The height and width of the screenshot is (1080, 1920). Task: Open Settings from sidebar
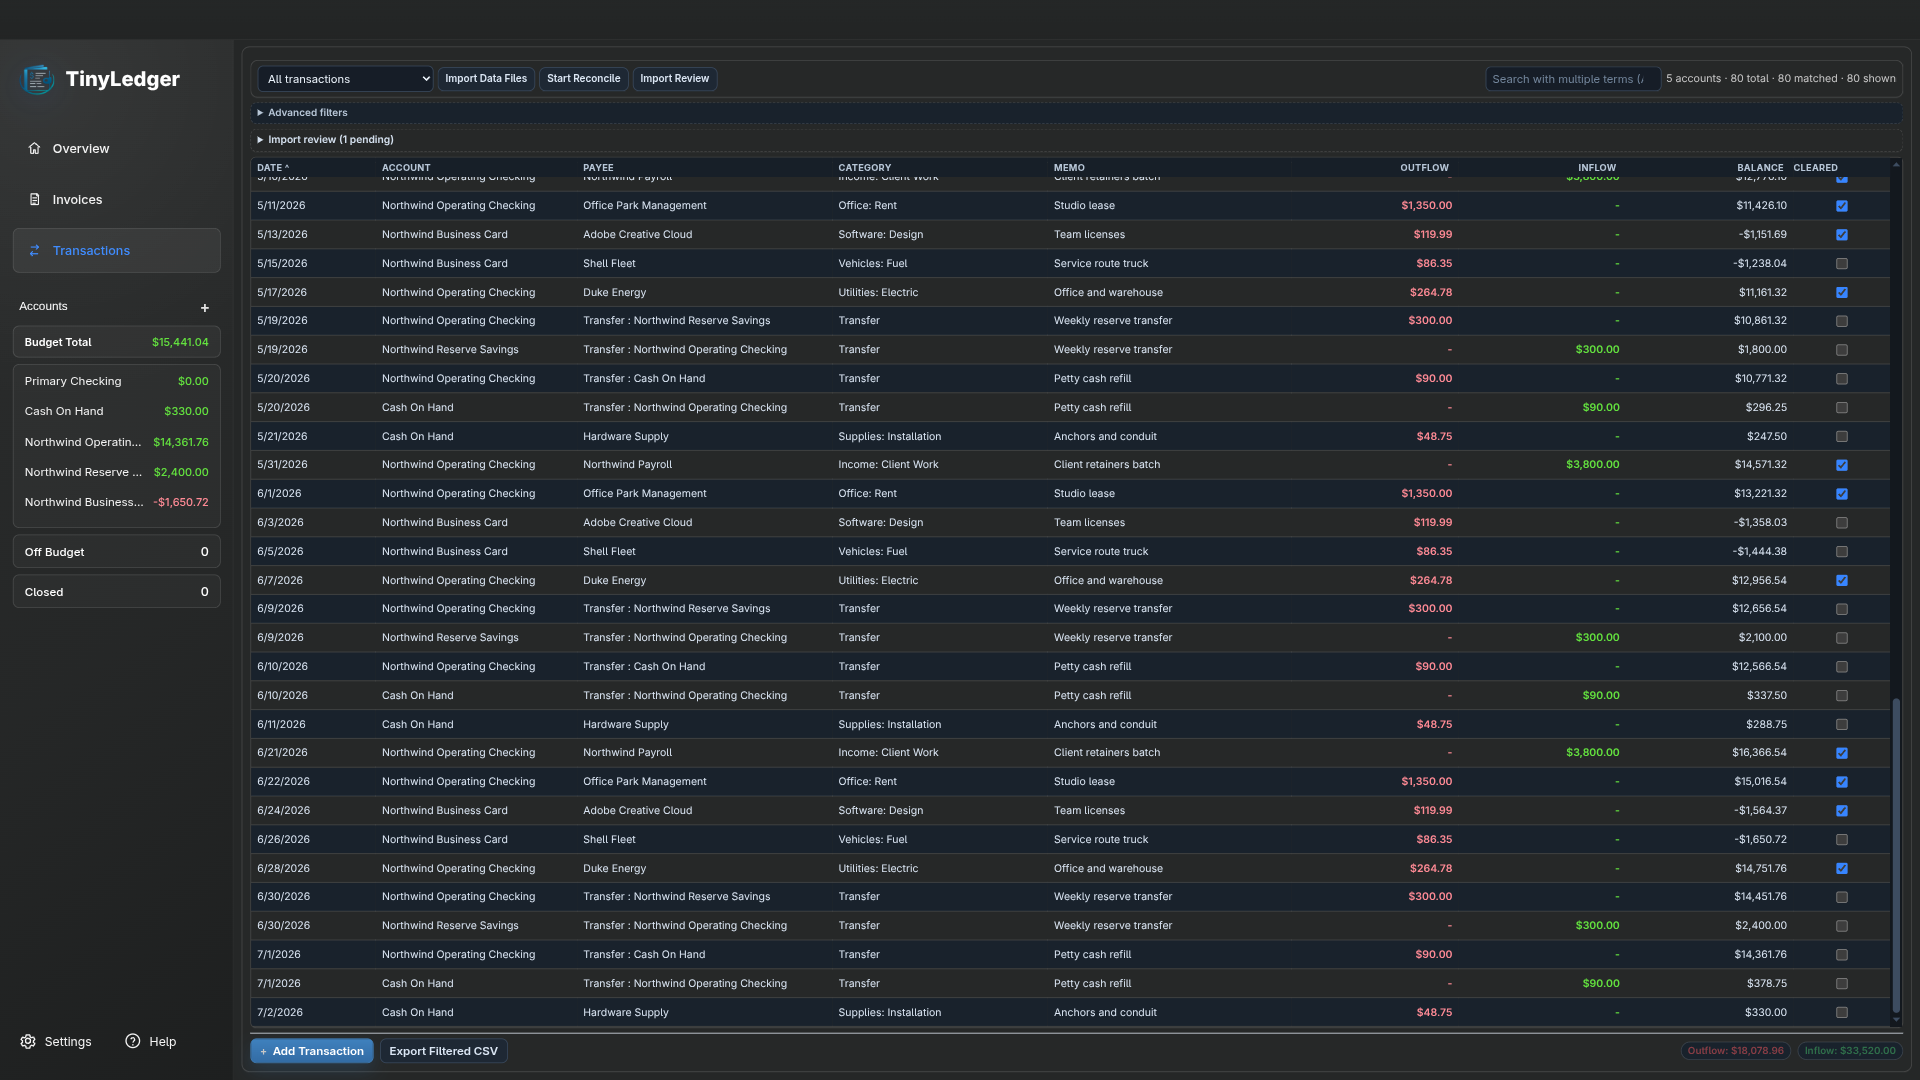pos(56,1041)
